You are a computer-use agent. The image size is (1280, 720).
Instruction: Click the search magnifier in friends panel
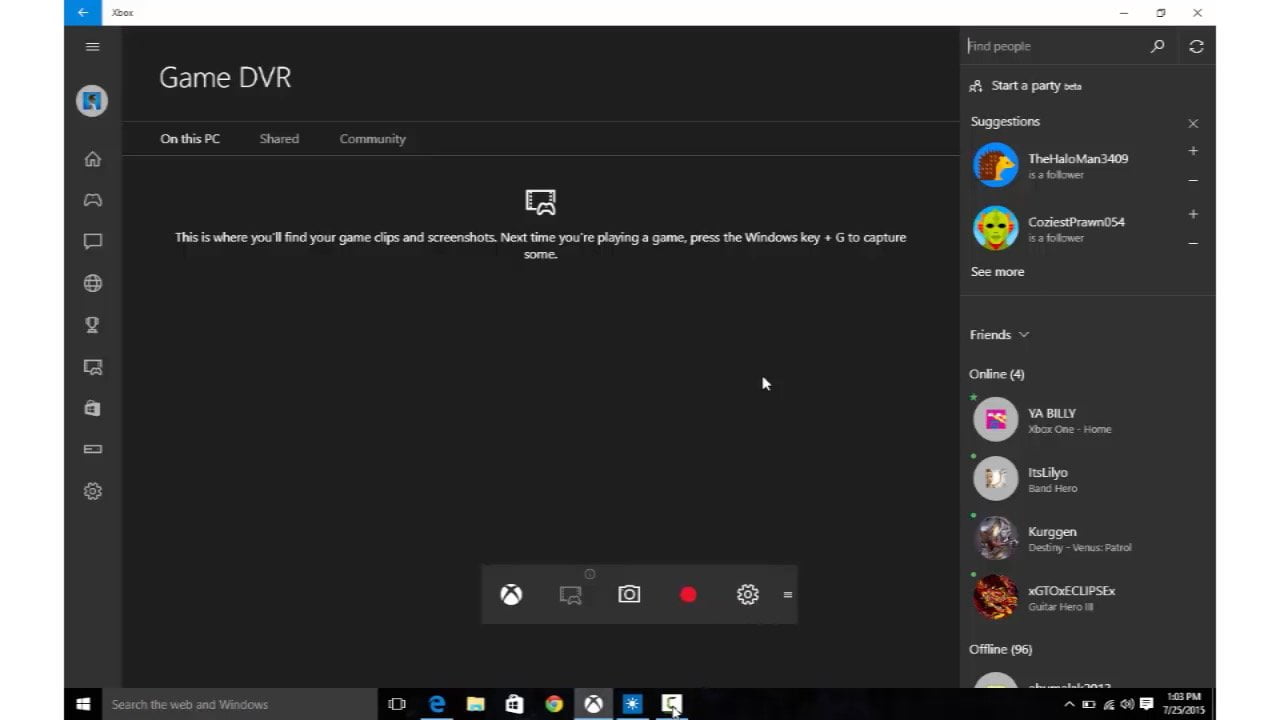[x=1158, y=46]
